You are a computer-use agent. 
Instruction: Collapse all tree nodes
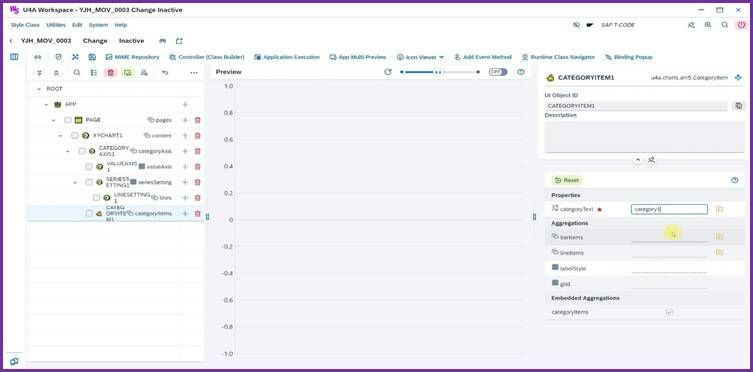click(x=56, y=72)
